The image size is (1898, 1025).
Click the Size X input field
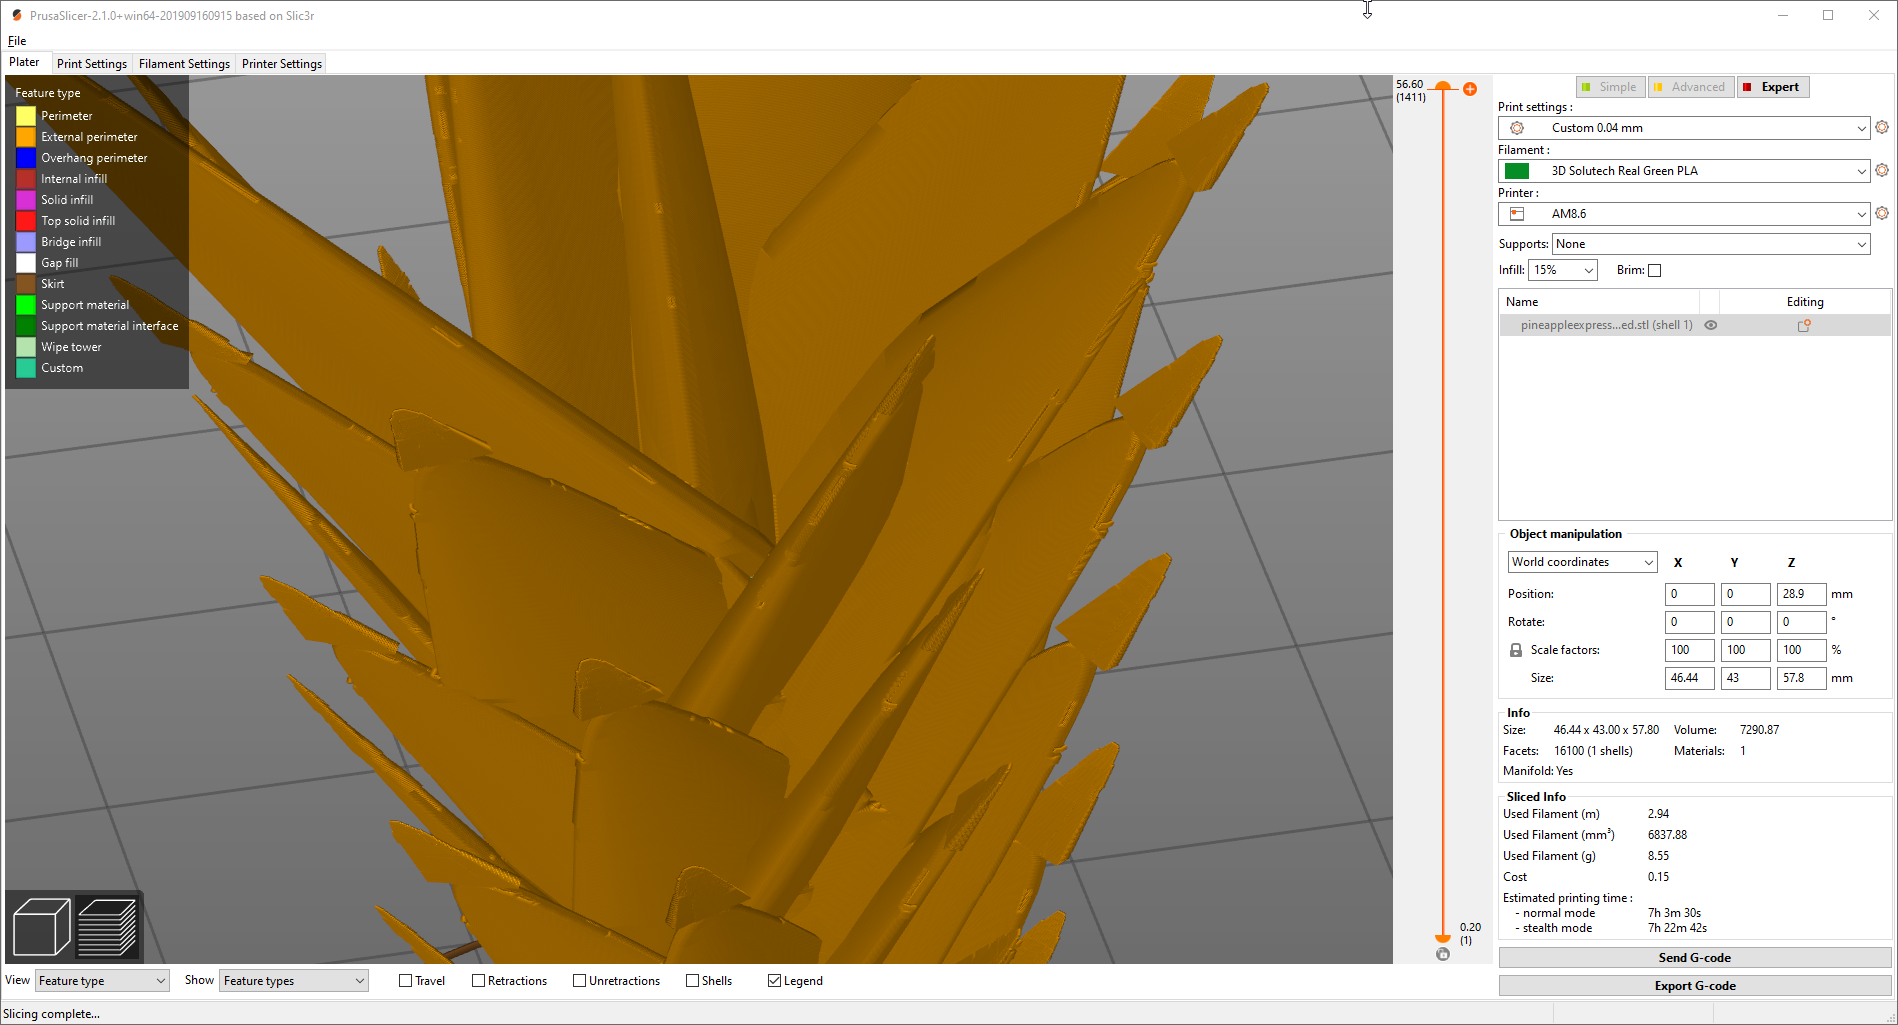coord(1689,678)
